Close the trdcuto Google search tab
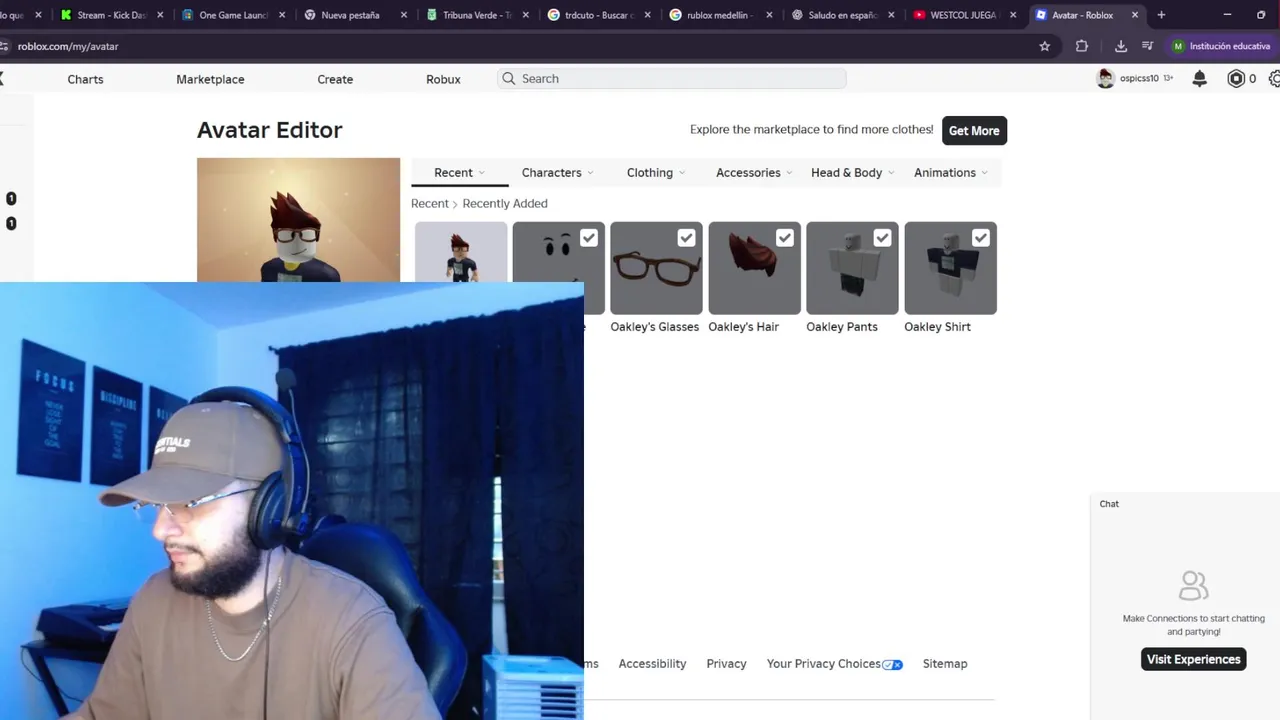The image size is (1280, 720). pyautogui.click(x=648, y=15)
